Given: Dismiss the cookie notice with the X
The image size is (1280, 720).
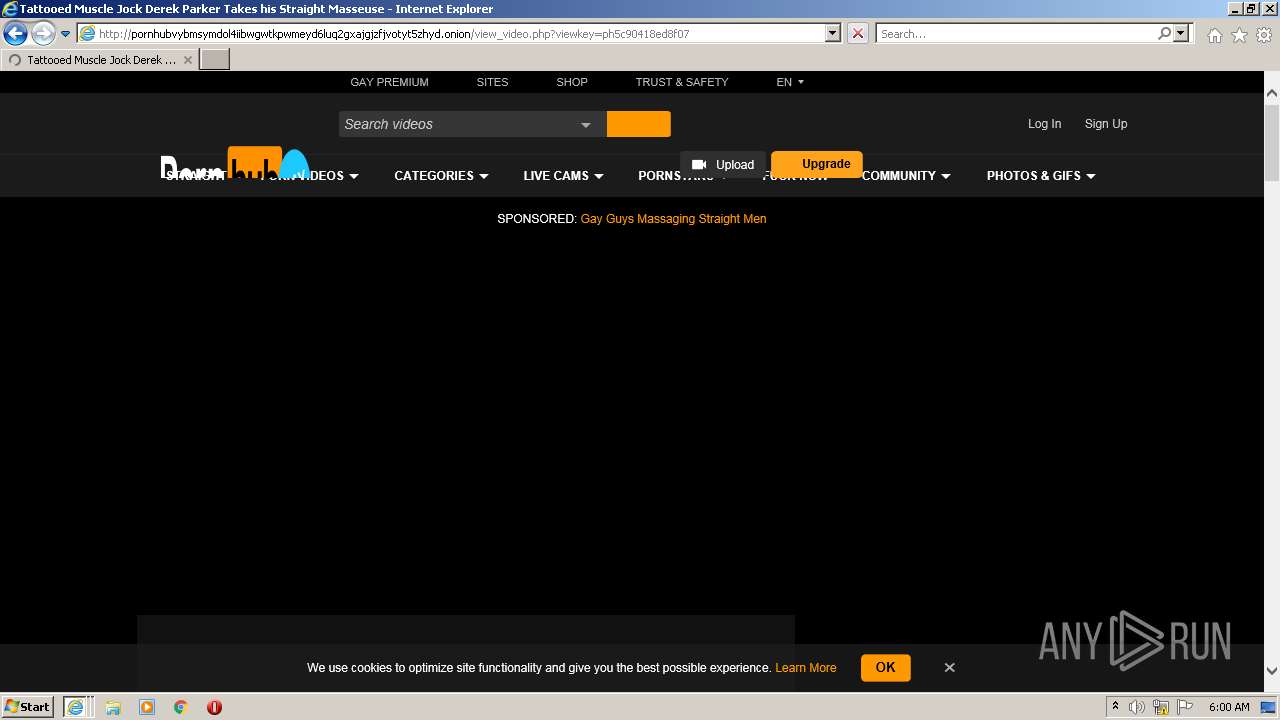Looking at the screenshot, I should coord(950,667).
